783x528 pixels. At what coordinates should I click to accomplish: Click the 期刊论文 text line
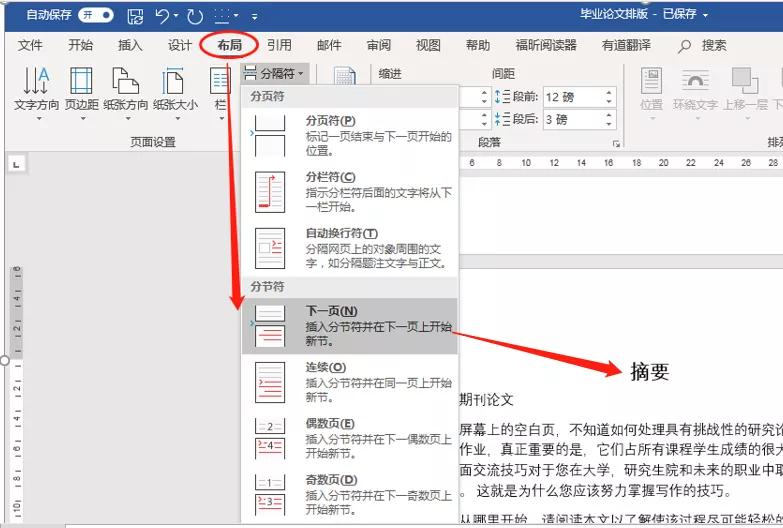pos(486,400)
